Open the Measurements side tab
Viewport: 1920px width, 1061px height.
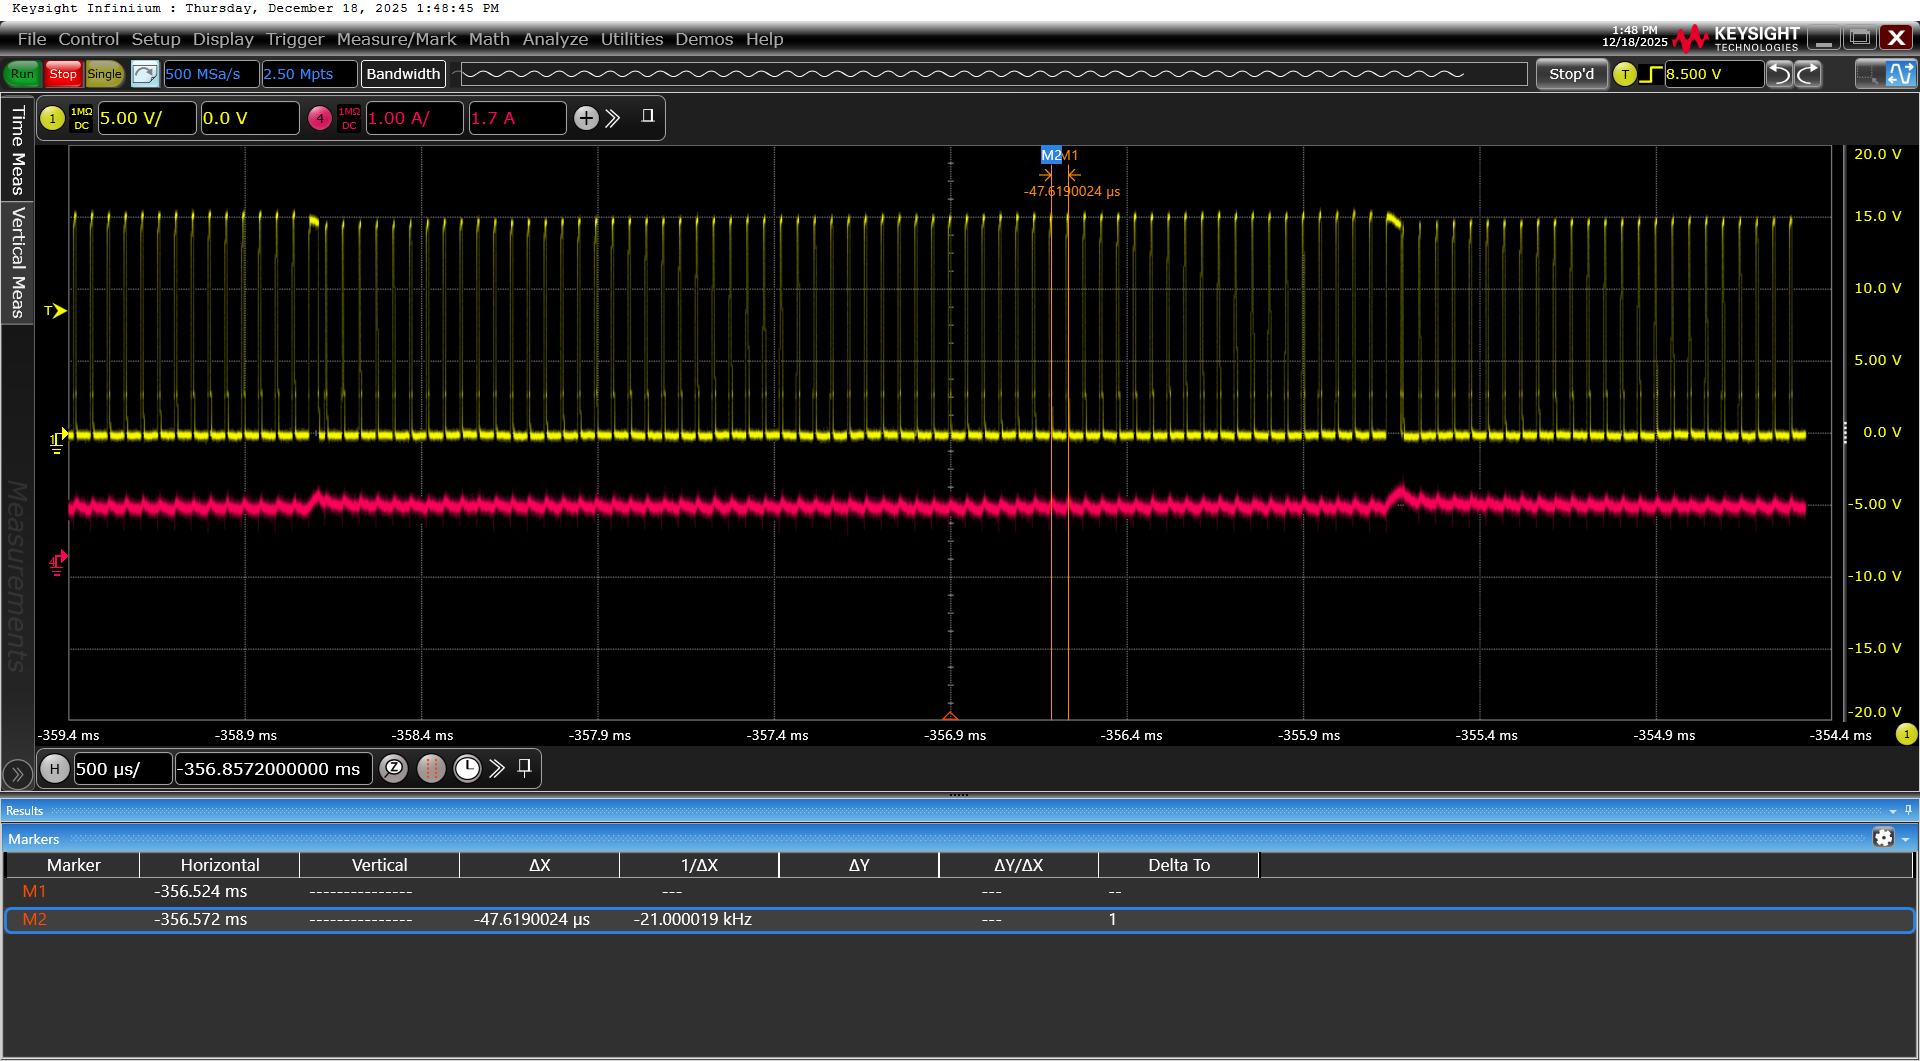click(17, 575)
